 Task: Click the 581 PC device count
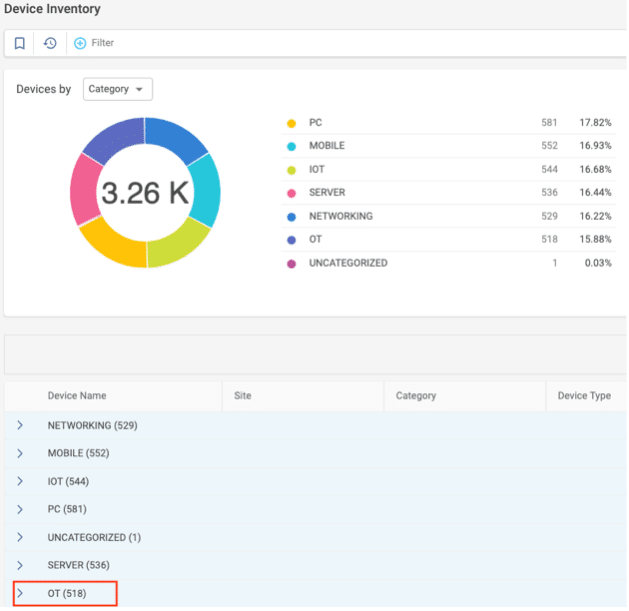549,122
